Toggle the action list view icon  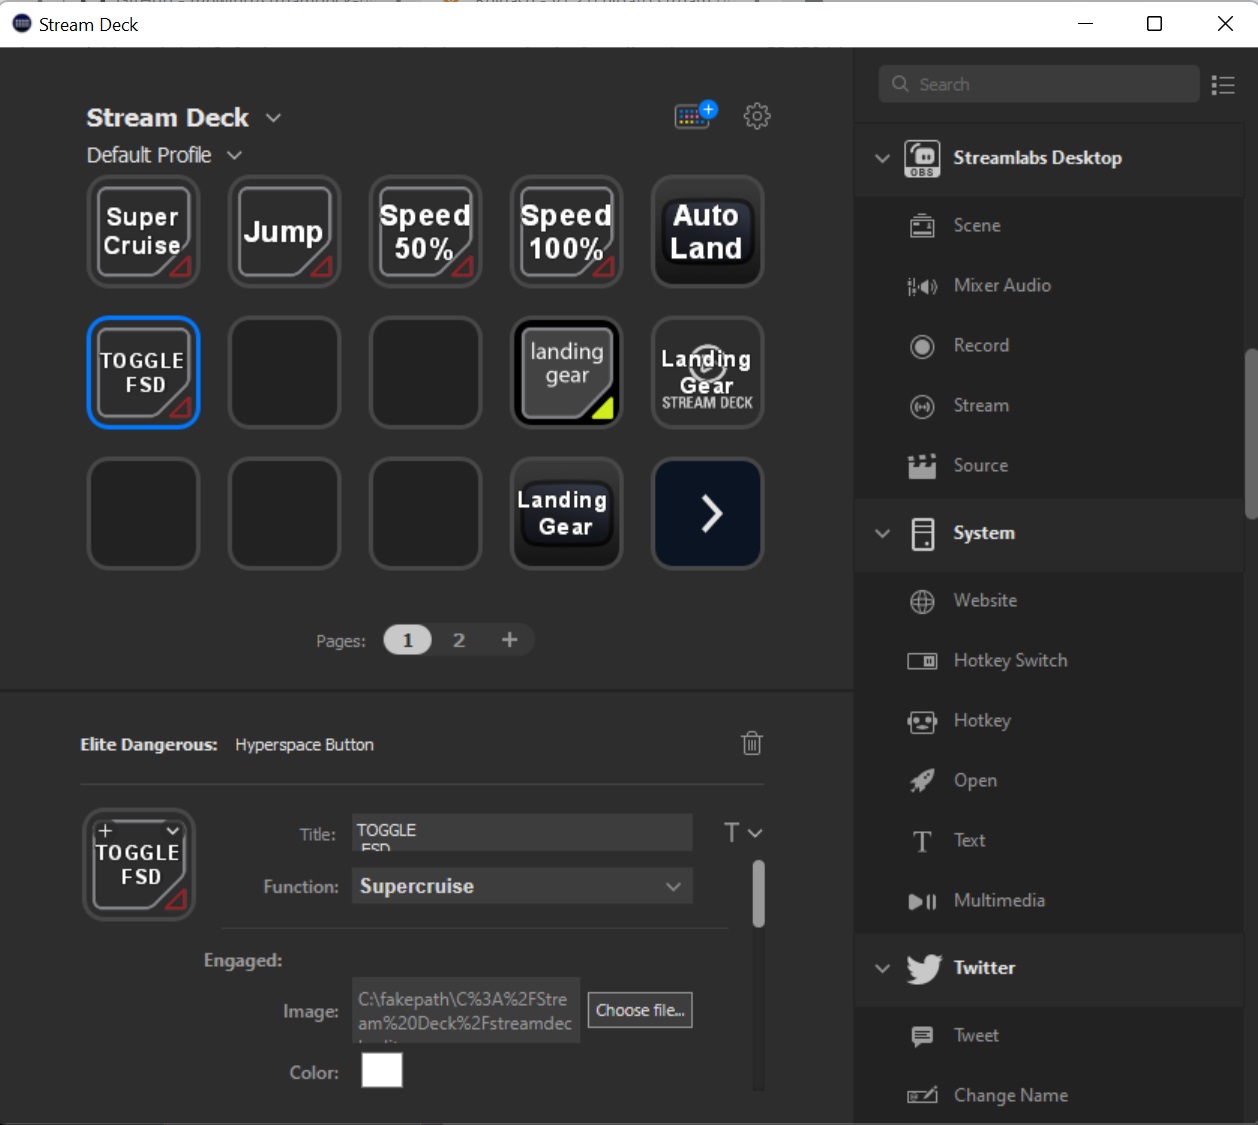tap(1223, 85)
